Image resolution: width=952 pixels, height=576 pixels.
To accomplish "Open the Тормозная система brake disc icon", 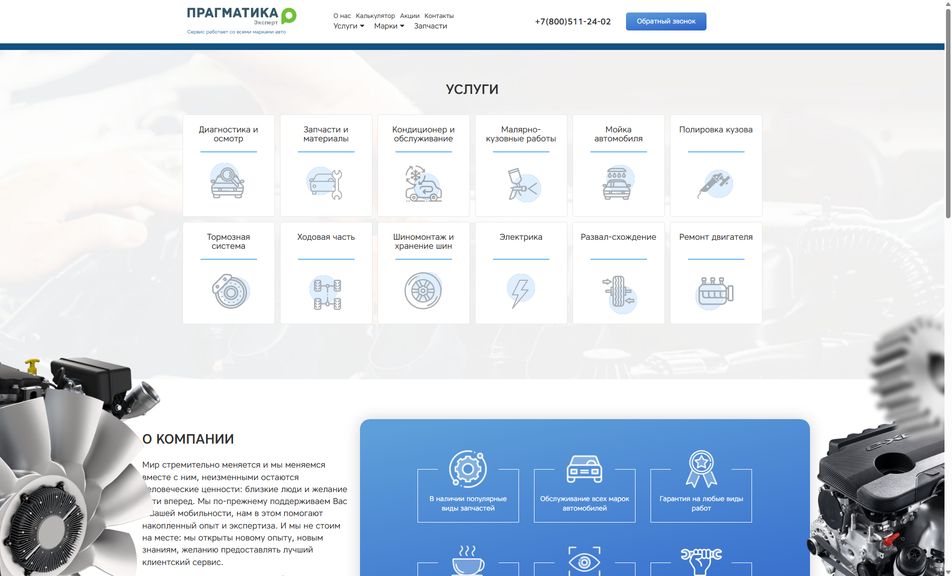I will click(x=230, y=291).
